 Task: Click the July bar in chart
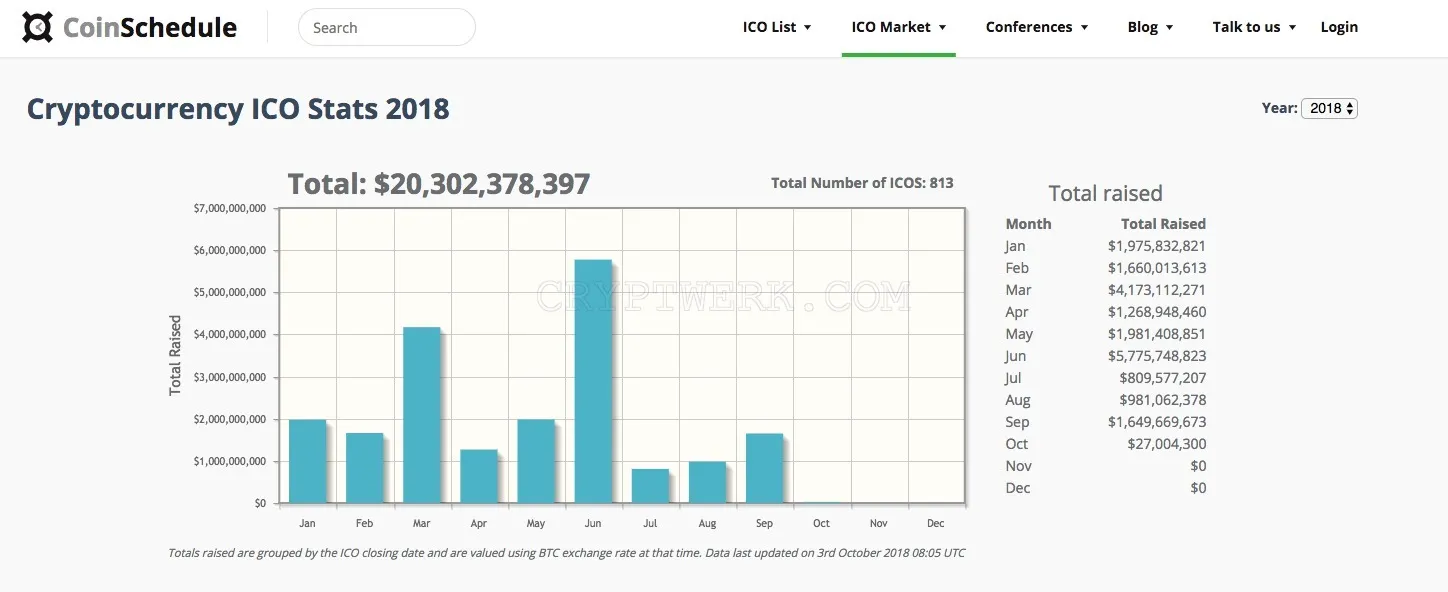point(650,486)
